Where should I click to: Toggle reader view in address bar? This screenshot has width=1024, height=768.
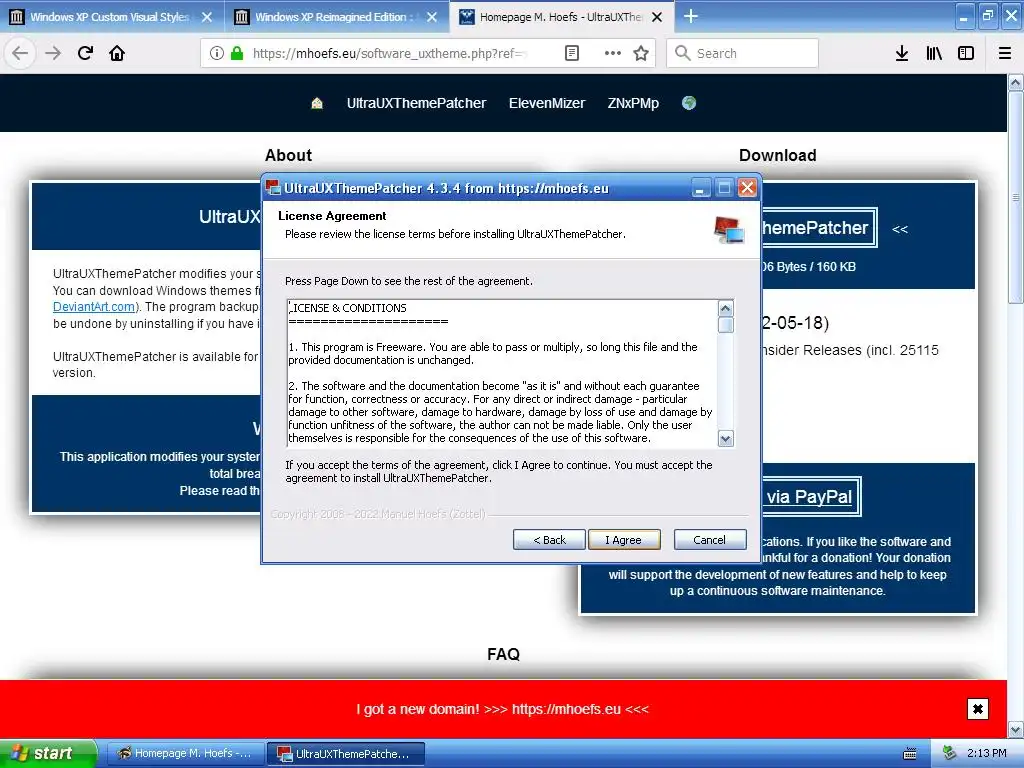coord(571,53)
